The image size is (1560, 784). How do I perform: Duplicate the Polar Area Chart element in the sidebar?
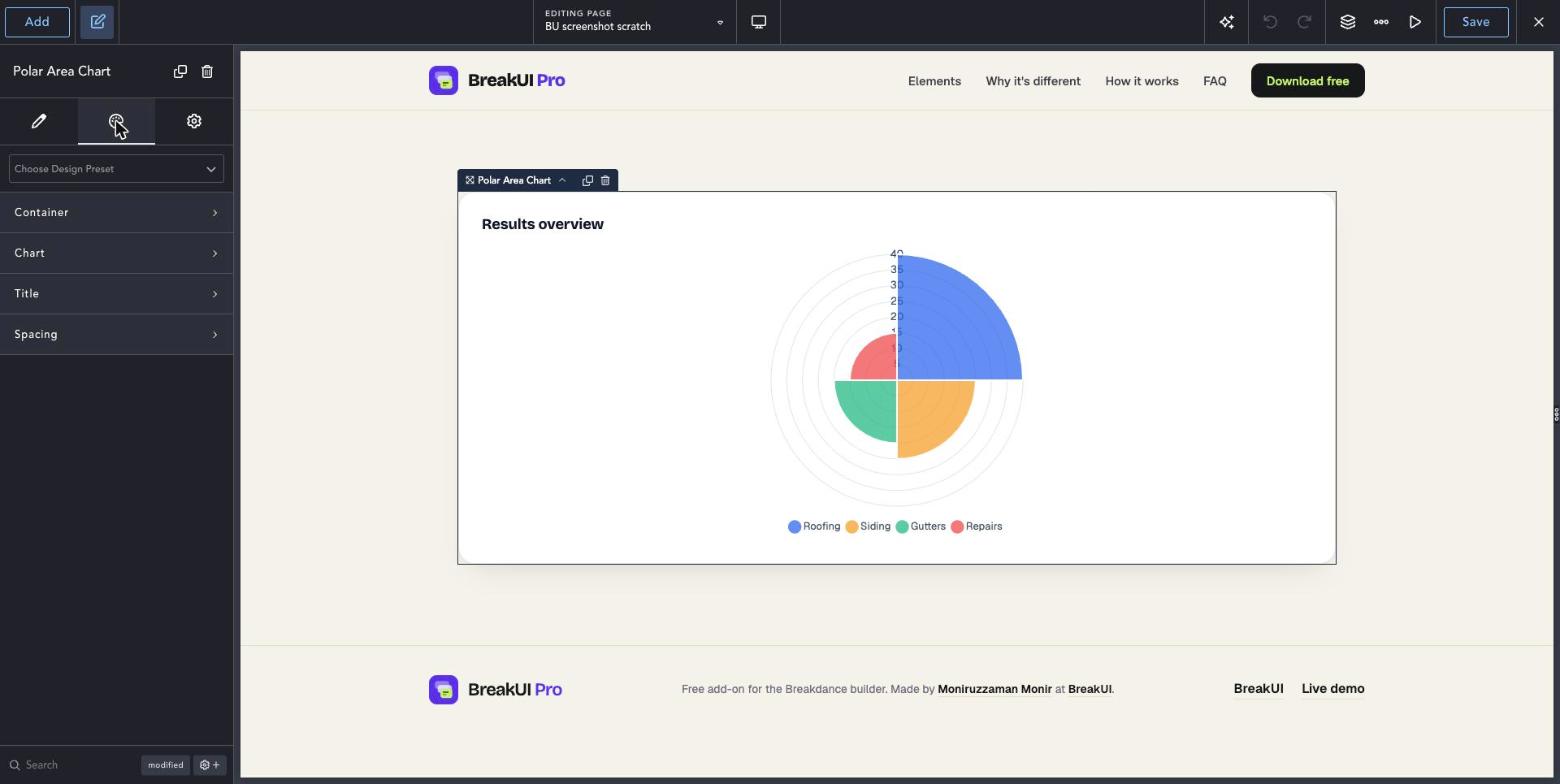coord(180,71)
